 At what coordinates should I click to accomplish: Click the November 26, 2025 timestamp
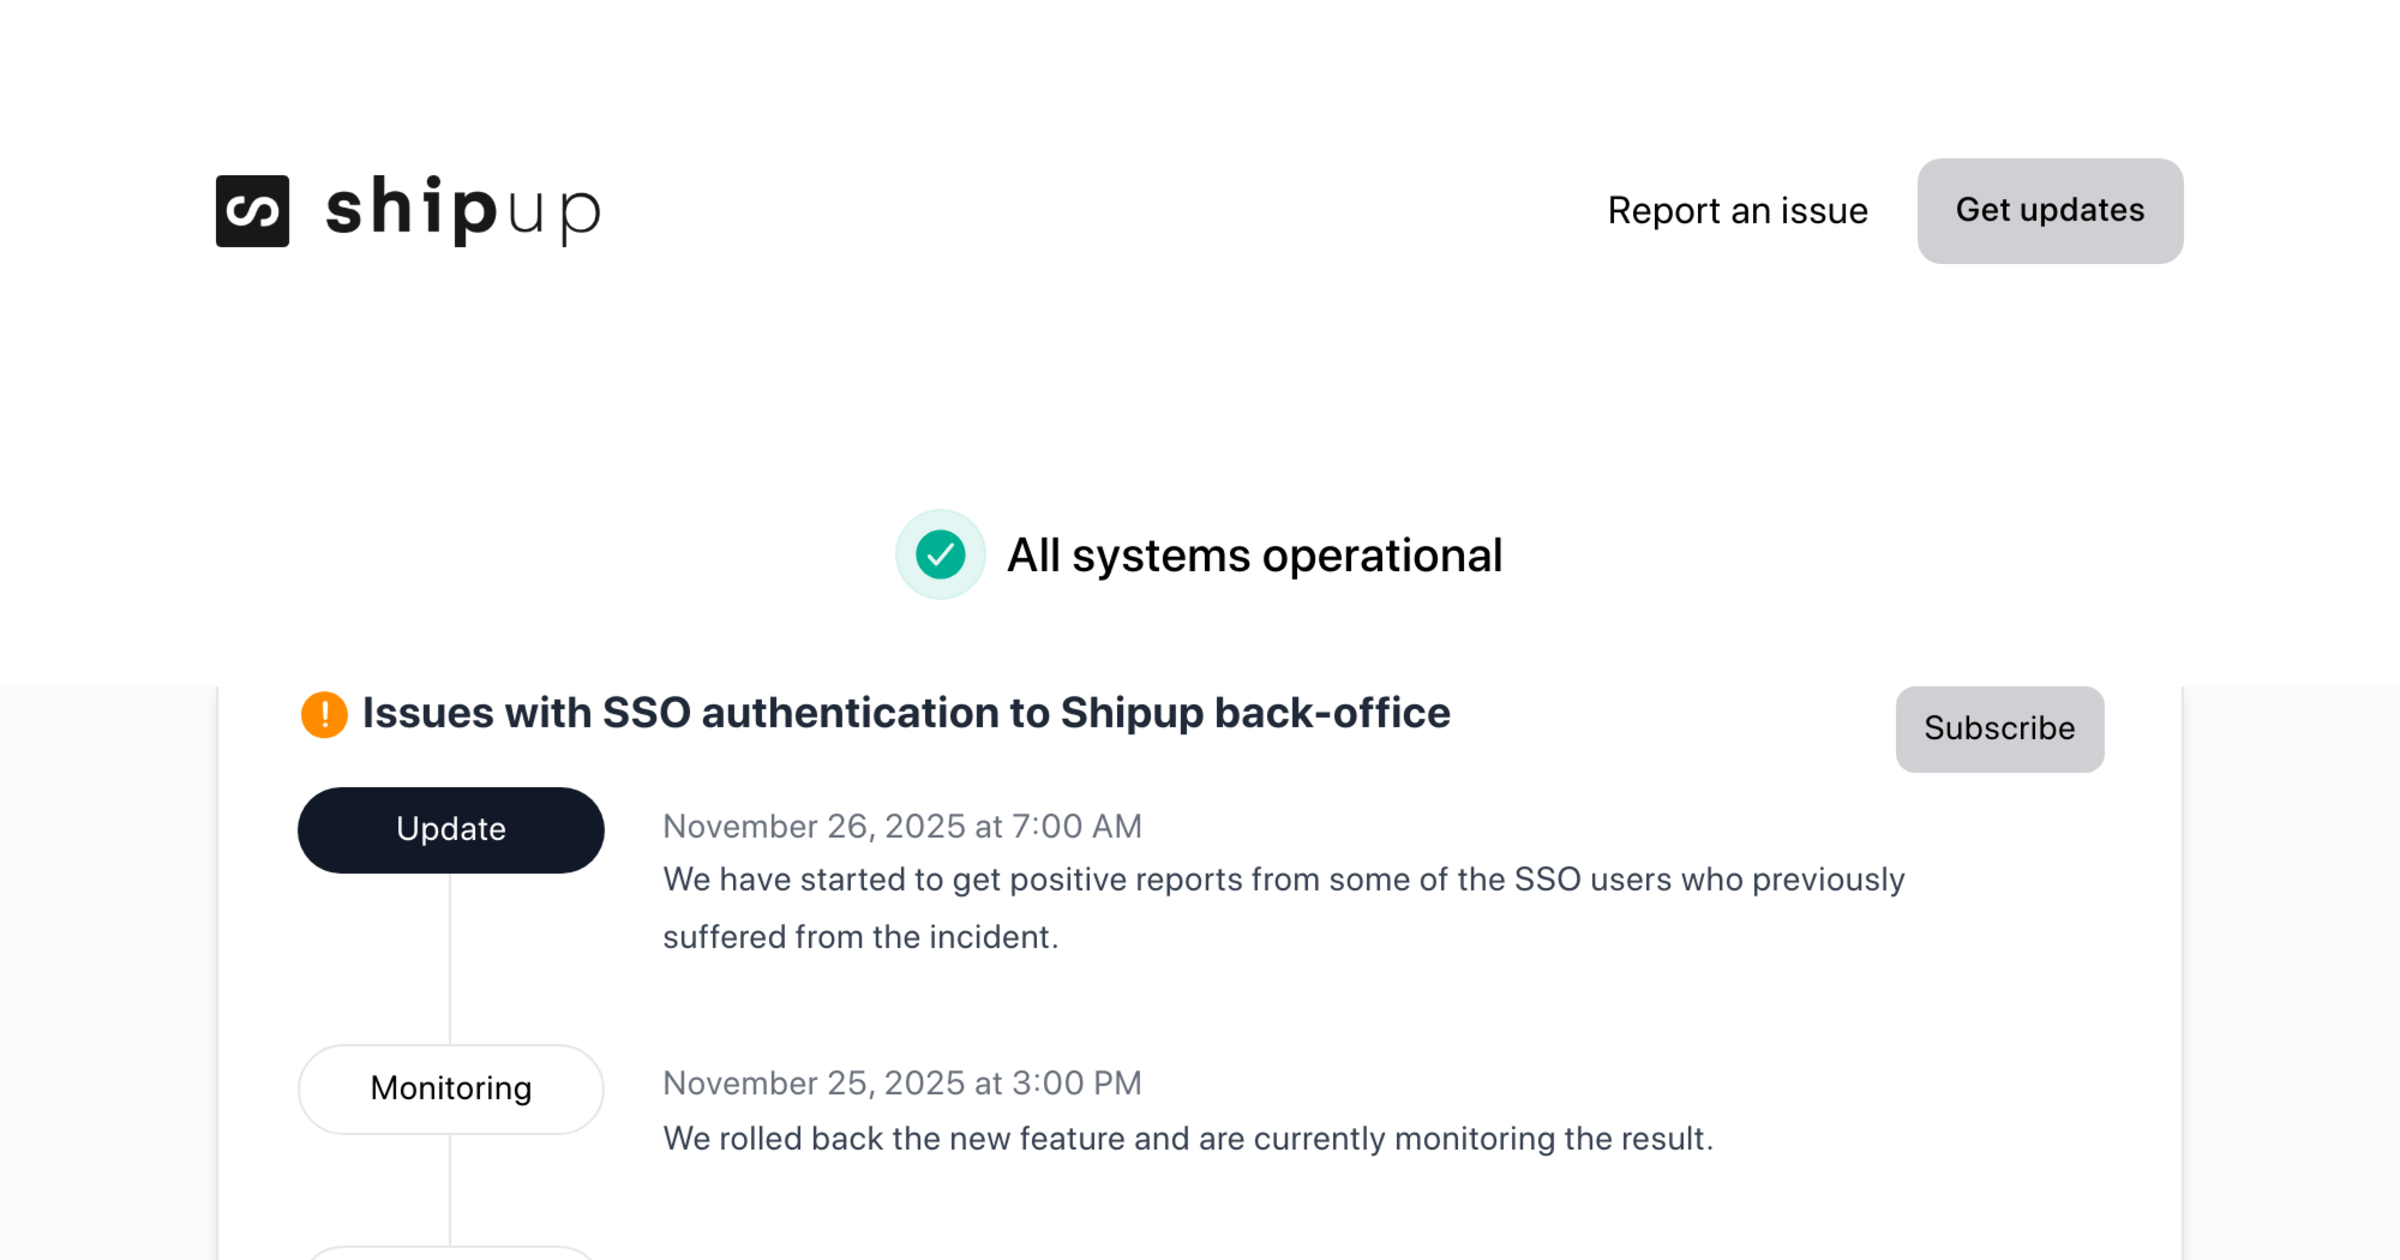pyautogui.click(x=902, y=826)
